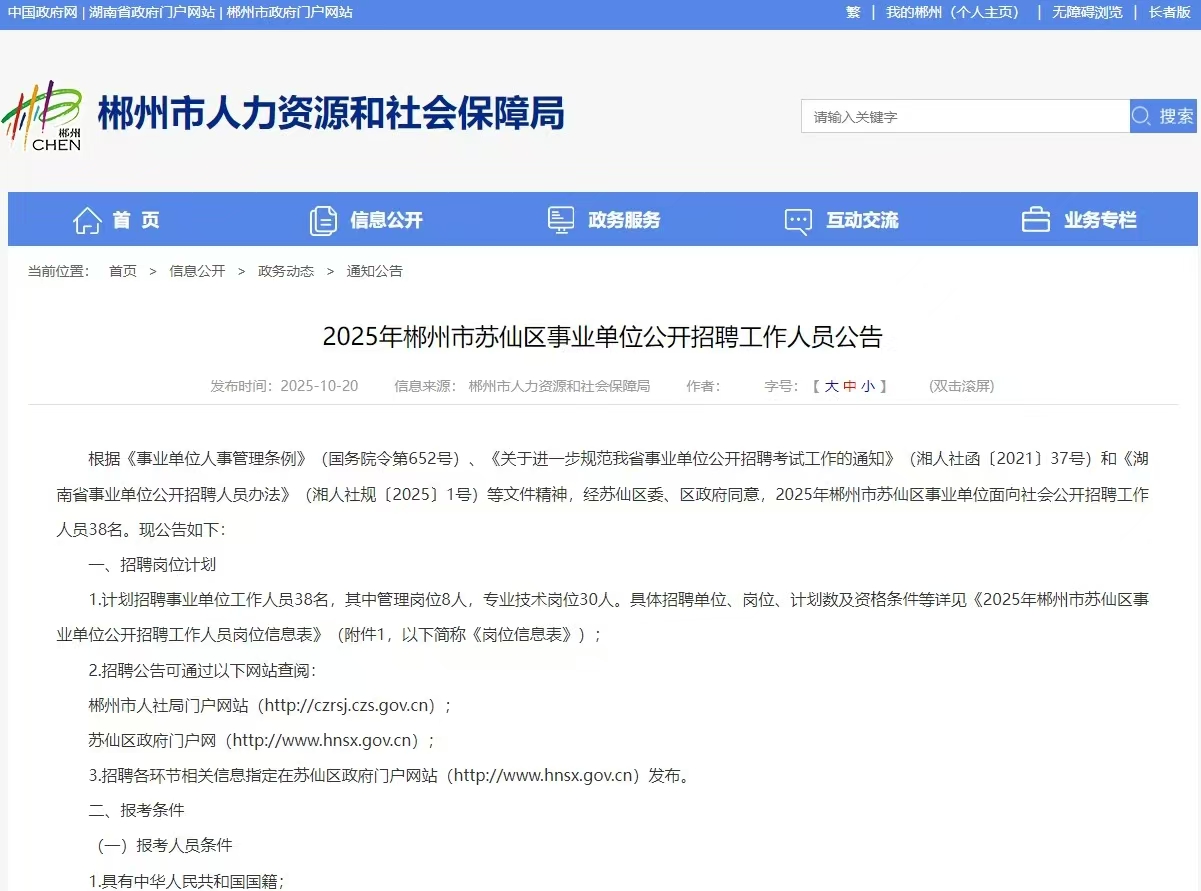Visit the 中国政府网 link
The image size is (1201, 891).
point(44,13)
